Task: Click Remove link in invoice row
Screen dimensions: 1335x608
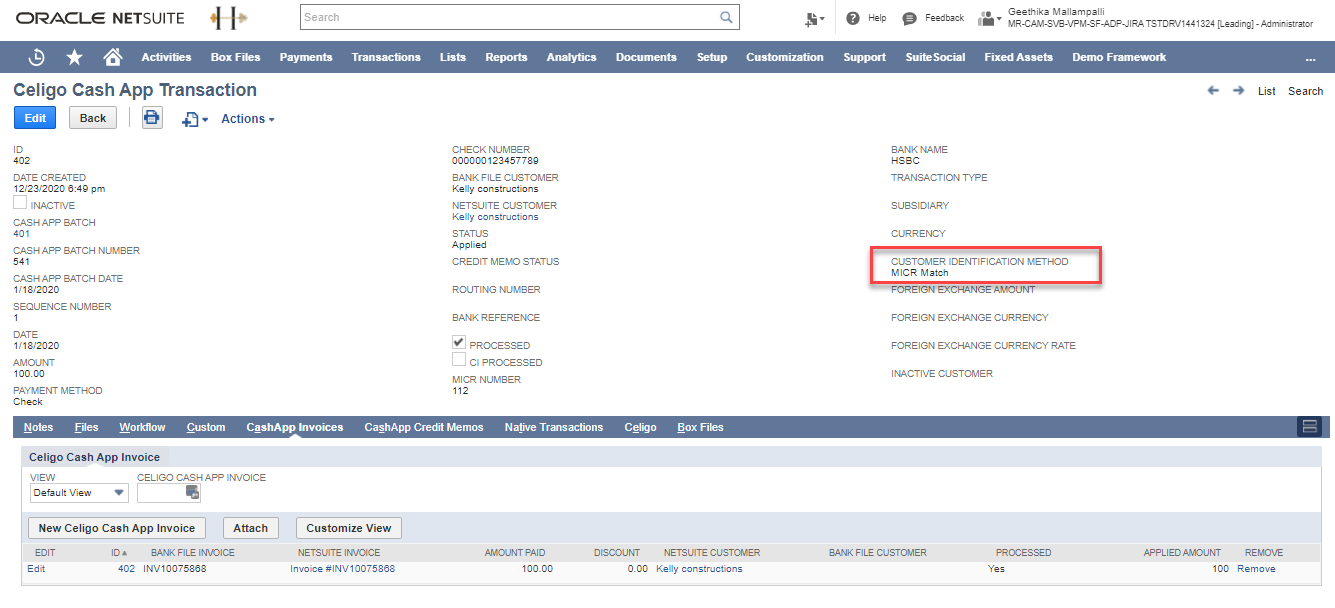Action: point(1256,569)
